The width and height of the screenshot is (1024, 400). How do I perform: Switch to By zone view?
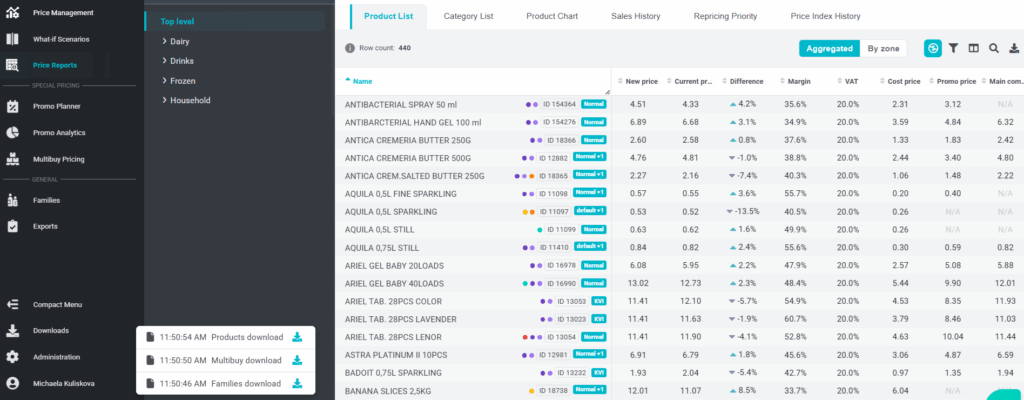tap(883, 48)
